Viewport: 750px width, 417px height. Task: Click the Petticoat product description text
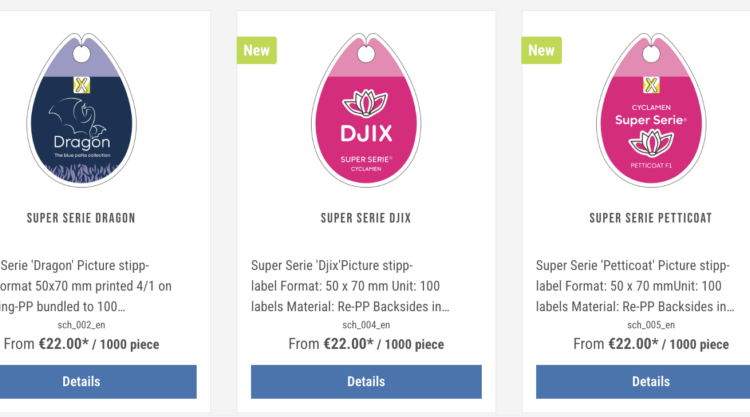(635, 286)
